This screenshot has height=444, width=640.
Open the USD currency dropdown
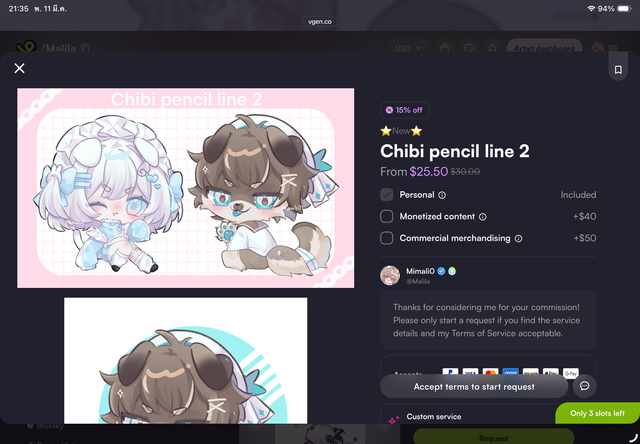click(408, 48)
